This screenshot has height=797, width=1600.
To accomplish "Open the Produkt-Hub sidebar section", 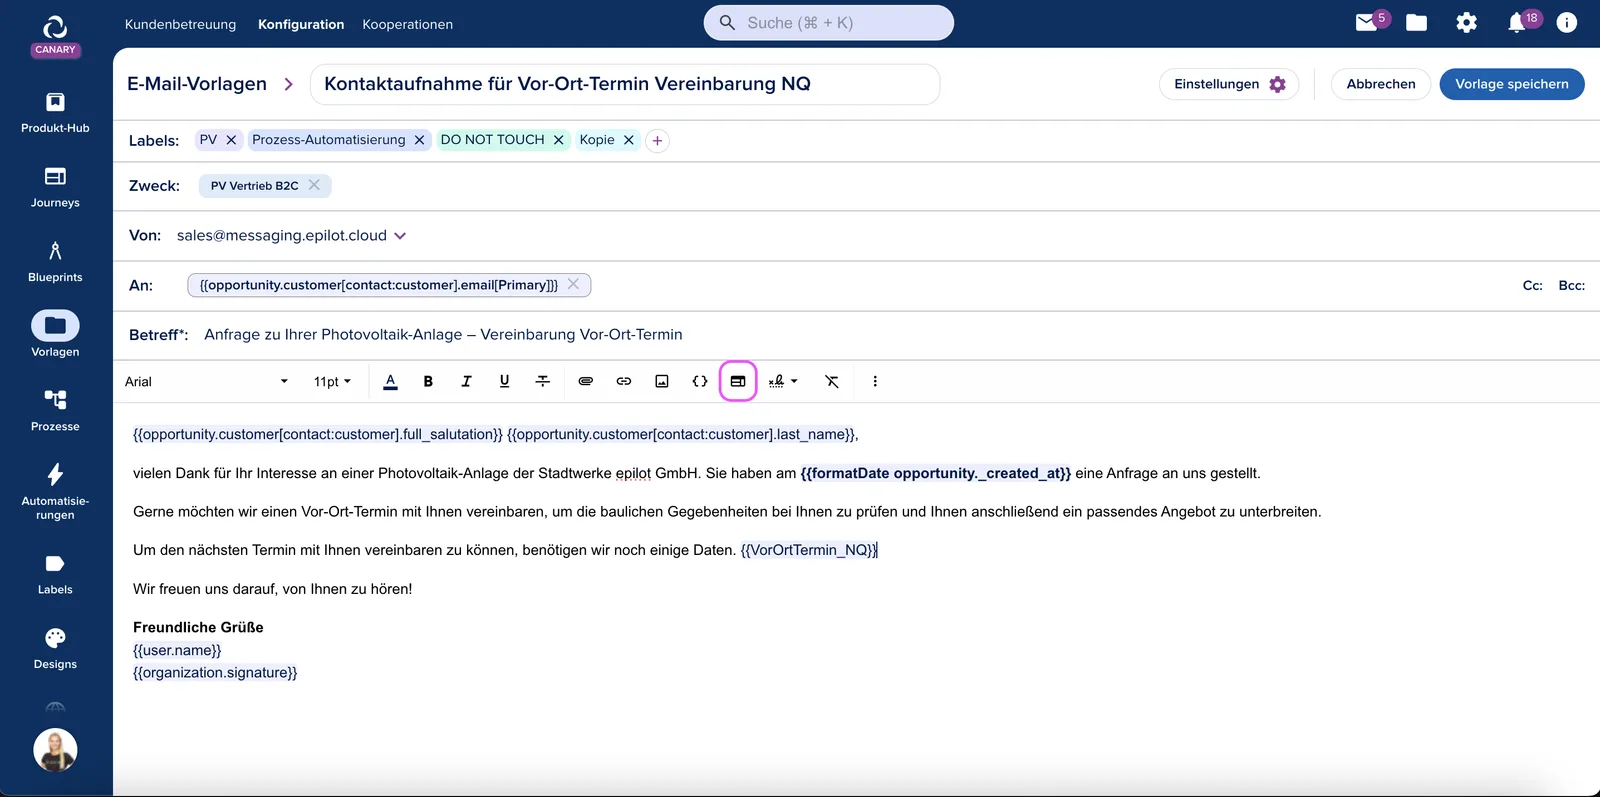I will click(55, 112).
